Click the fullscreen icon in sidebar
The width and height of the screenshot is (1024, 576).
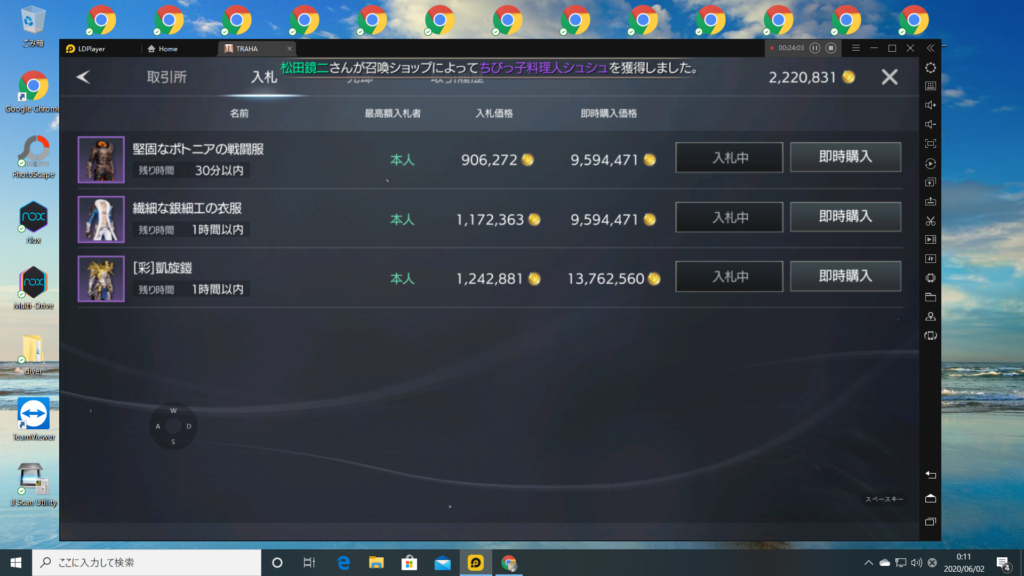[x=930, y=144]
